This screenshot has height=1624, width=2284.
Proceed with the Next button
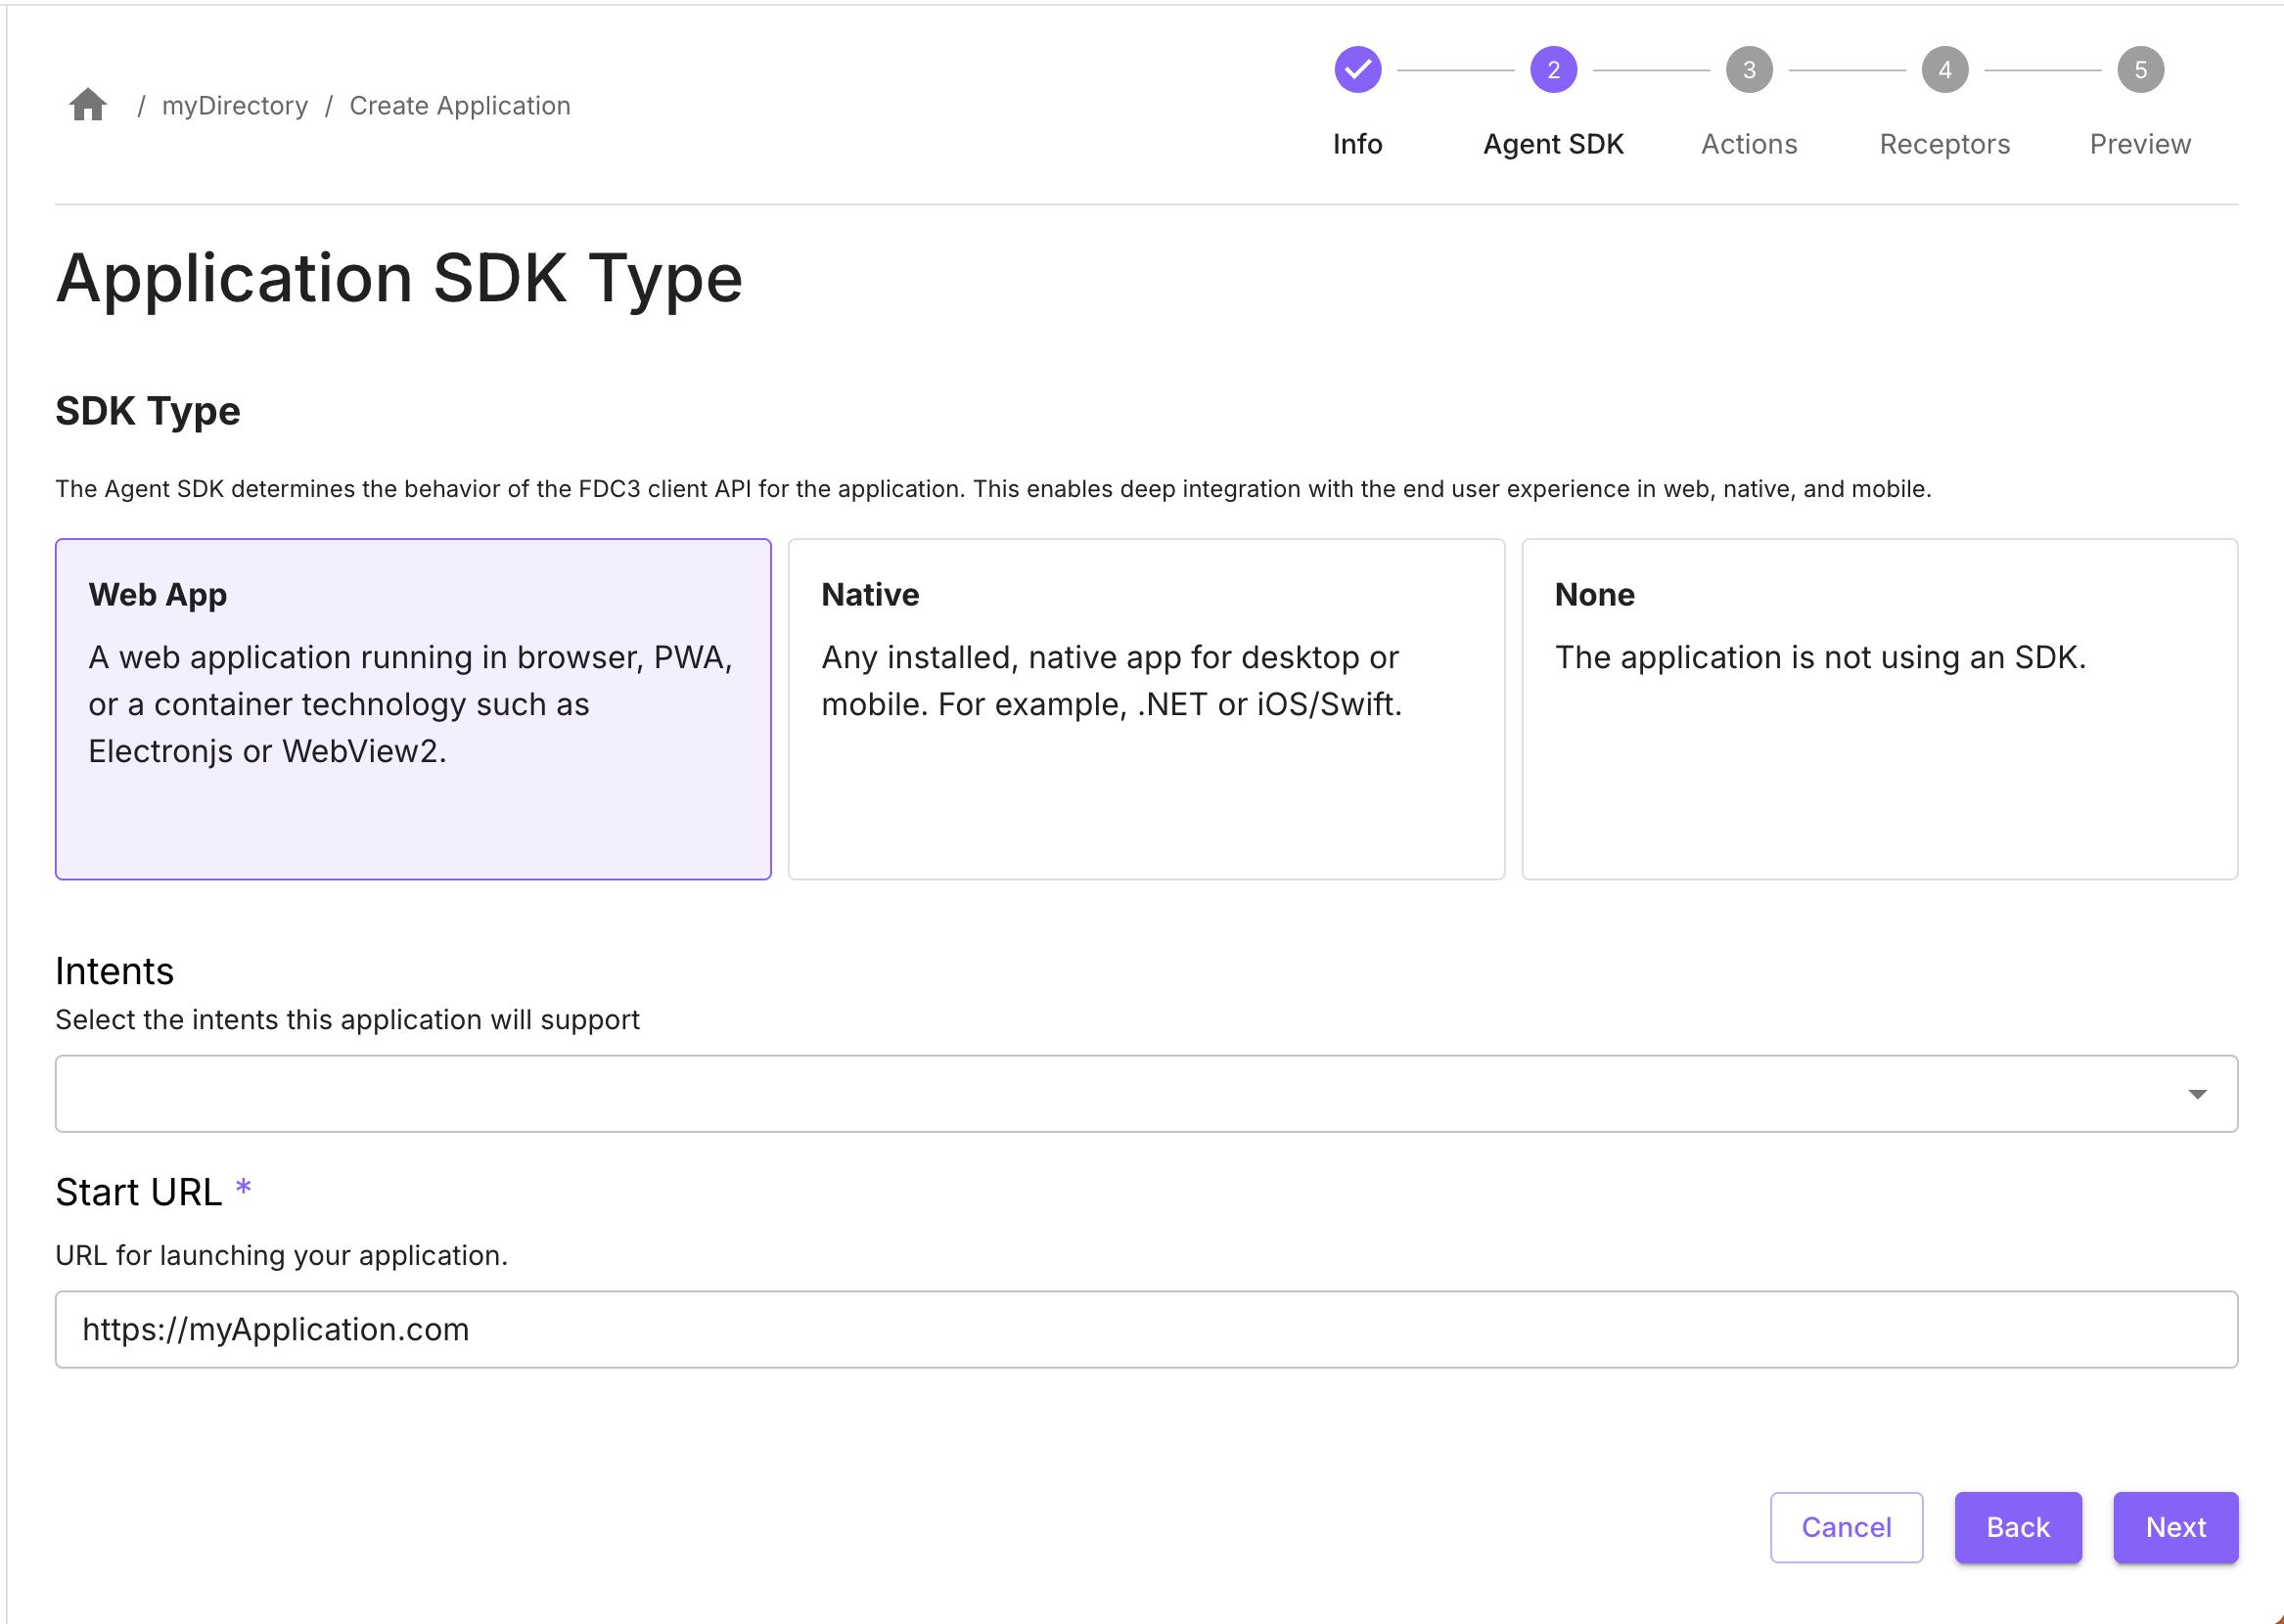coord(2175,1527)
